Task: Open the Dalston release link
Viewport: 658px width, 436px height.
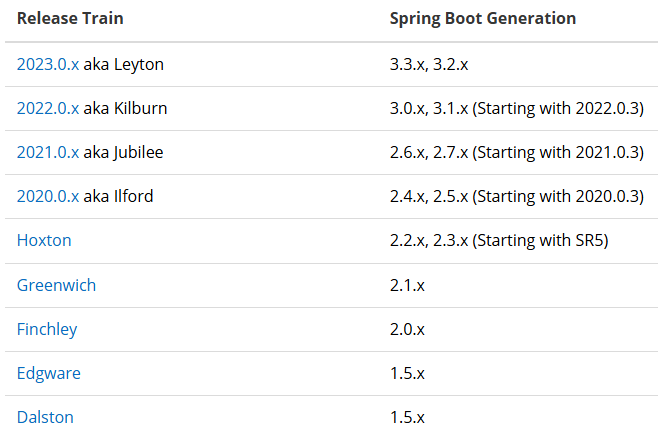Action: pos(45,417)
